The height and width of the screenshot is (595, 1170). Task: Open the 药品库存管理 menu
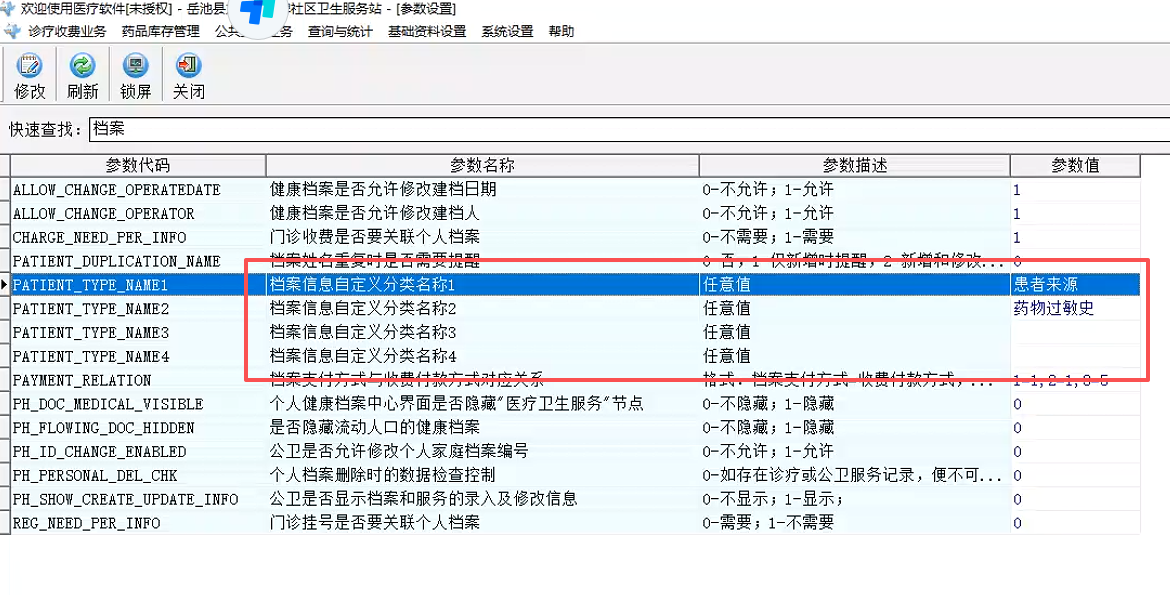pos(160,31)
